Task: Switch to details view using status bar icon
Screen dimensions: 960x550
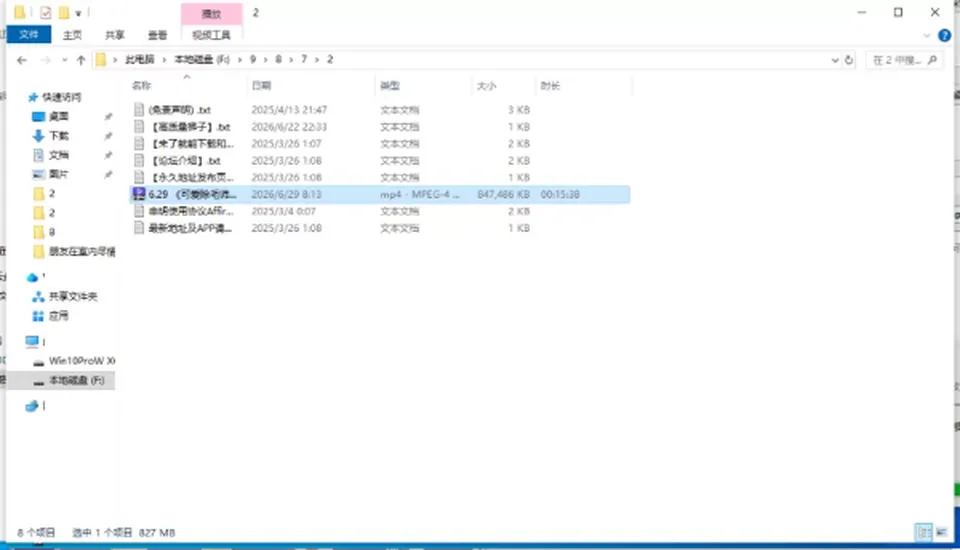Action: pyautogui.click(x=923, y=532)
